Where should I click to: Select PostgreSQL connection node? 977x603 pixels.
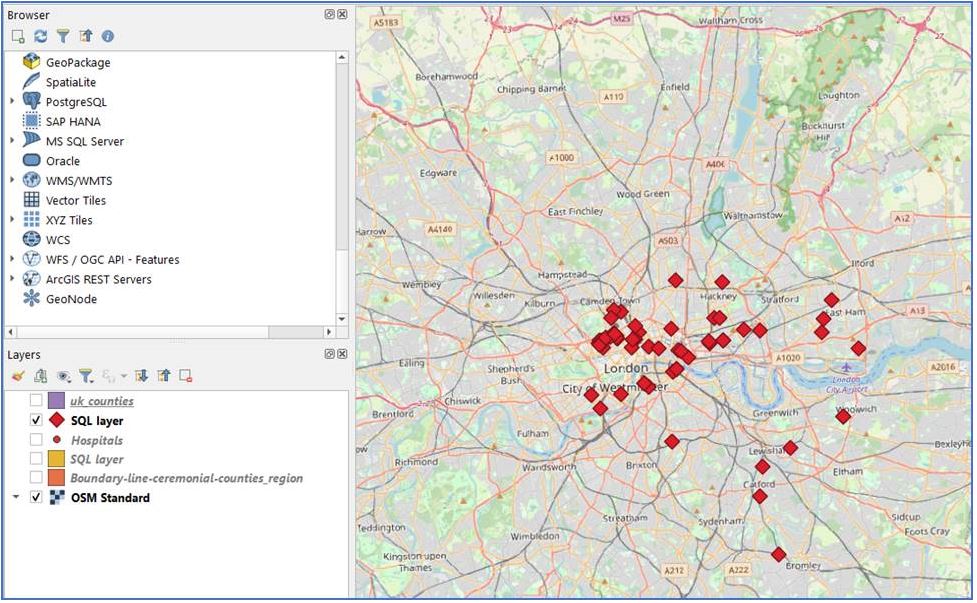pyautogui.click(x=76, y=102)
